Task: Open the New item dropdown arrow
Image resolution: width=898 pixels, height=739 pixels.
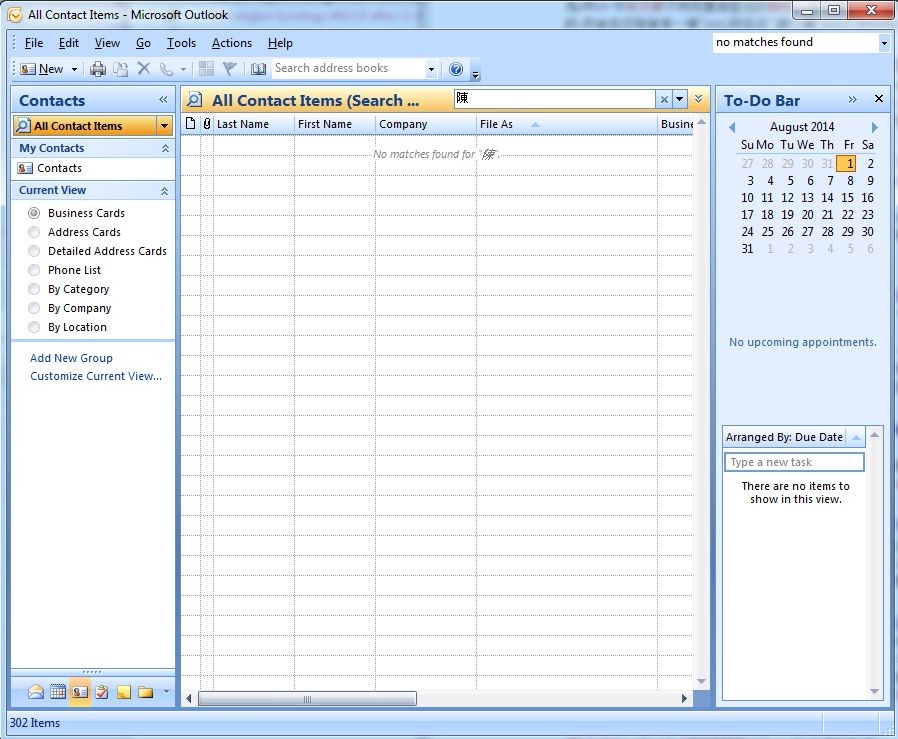Action: tap(74, 69)
